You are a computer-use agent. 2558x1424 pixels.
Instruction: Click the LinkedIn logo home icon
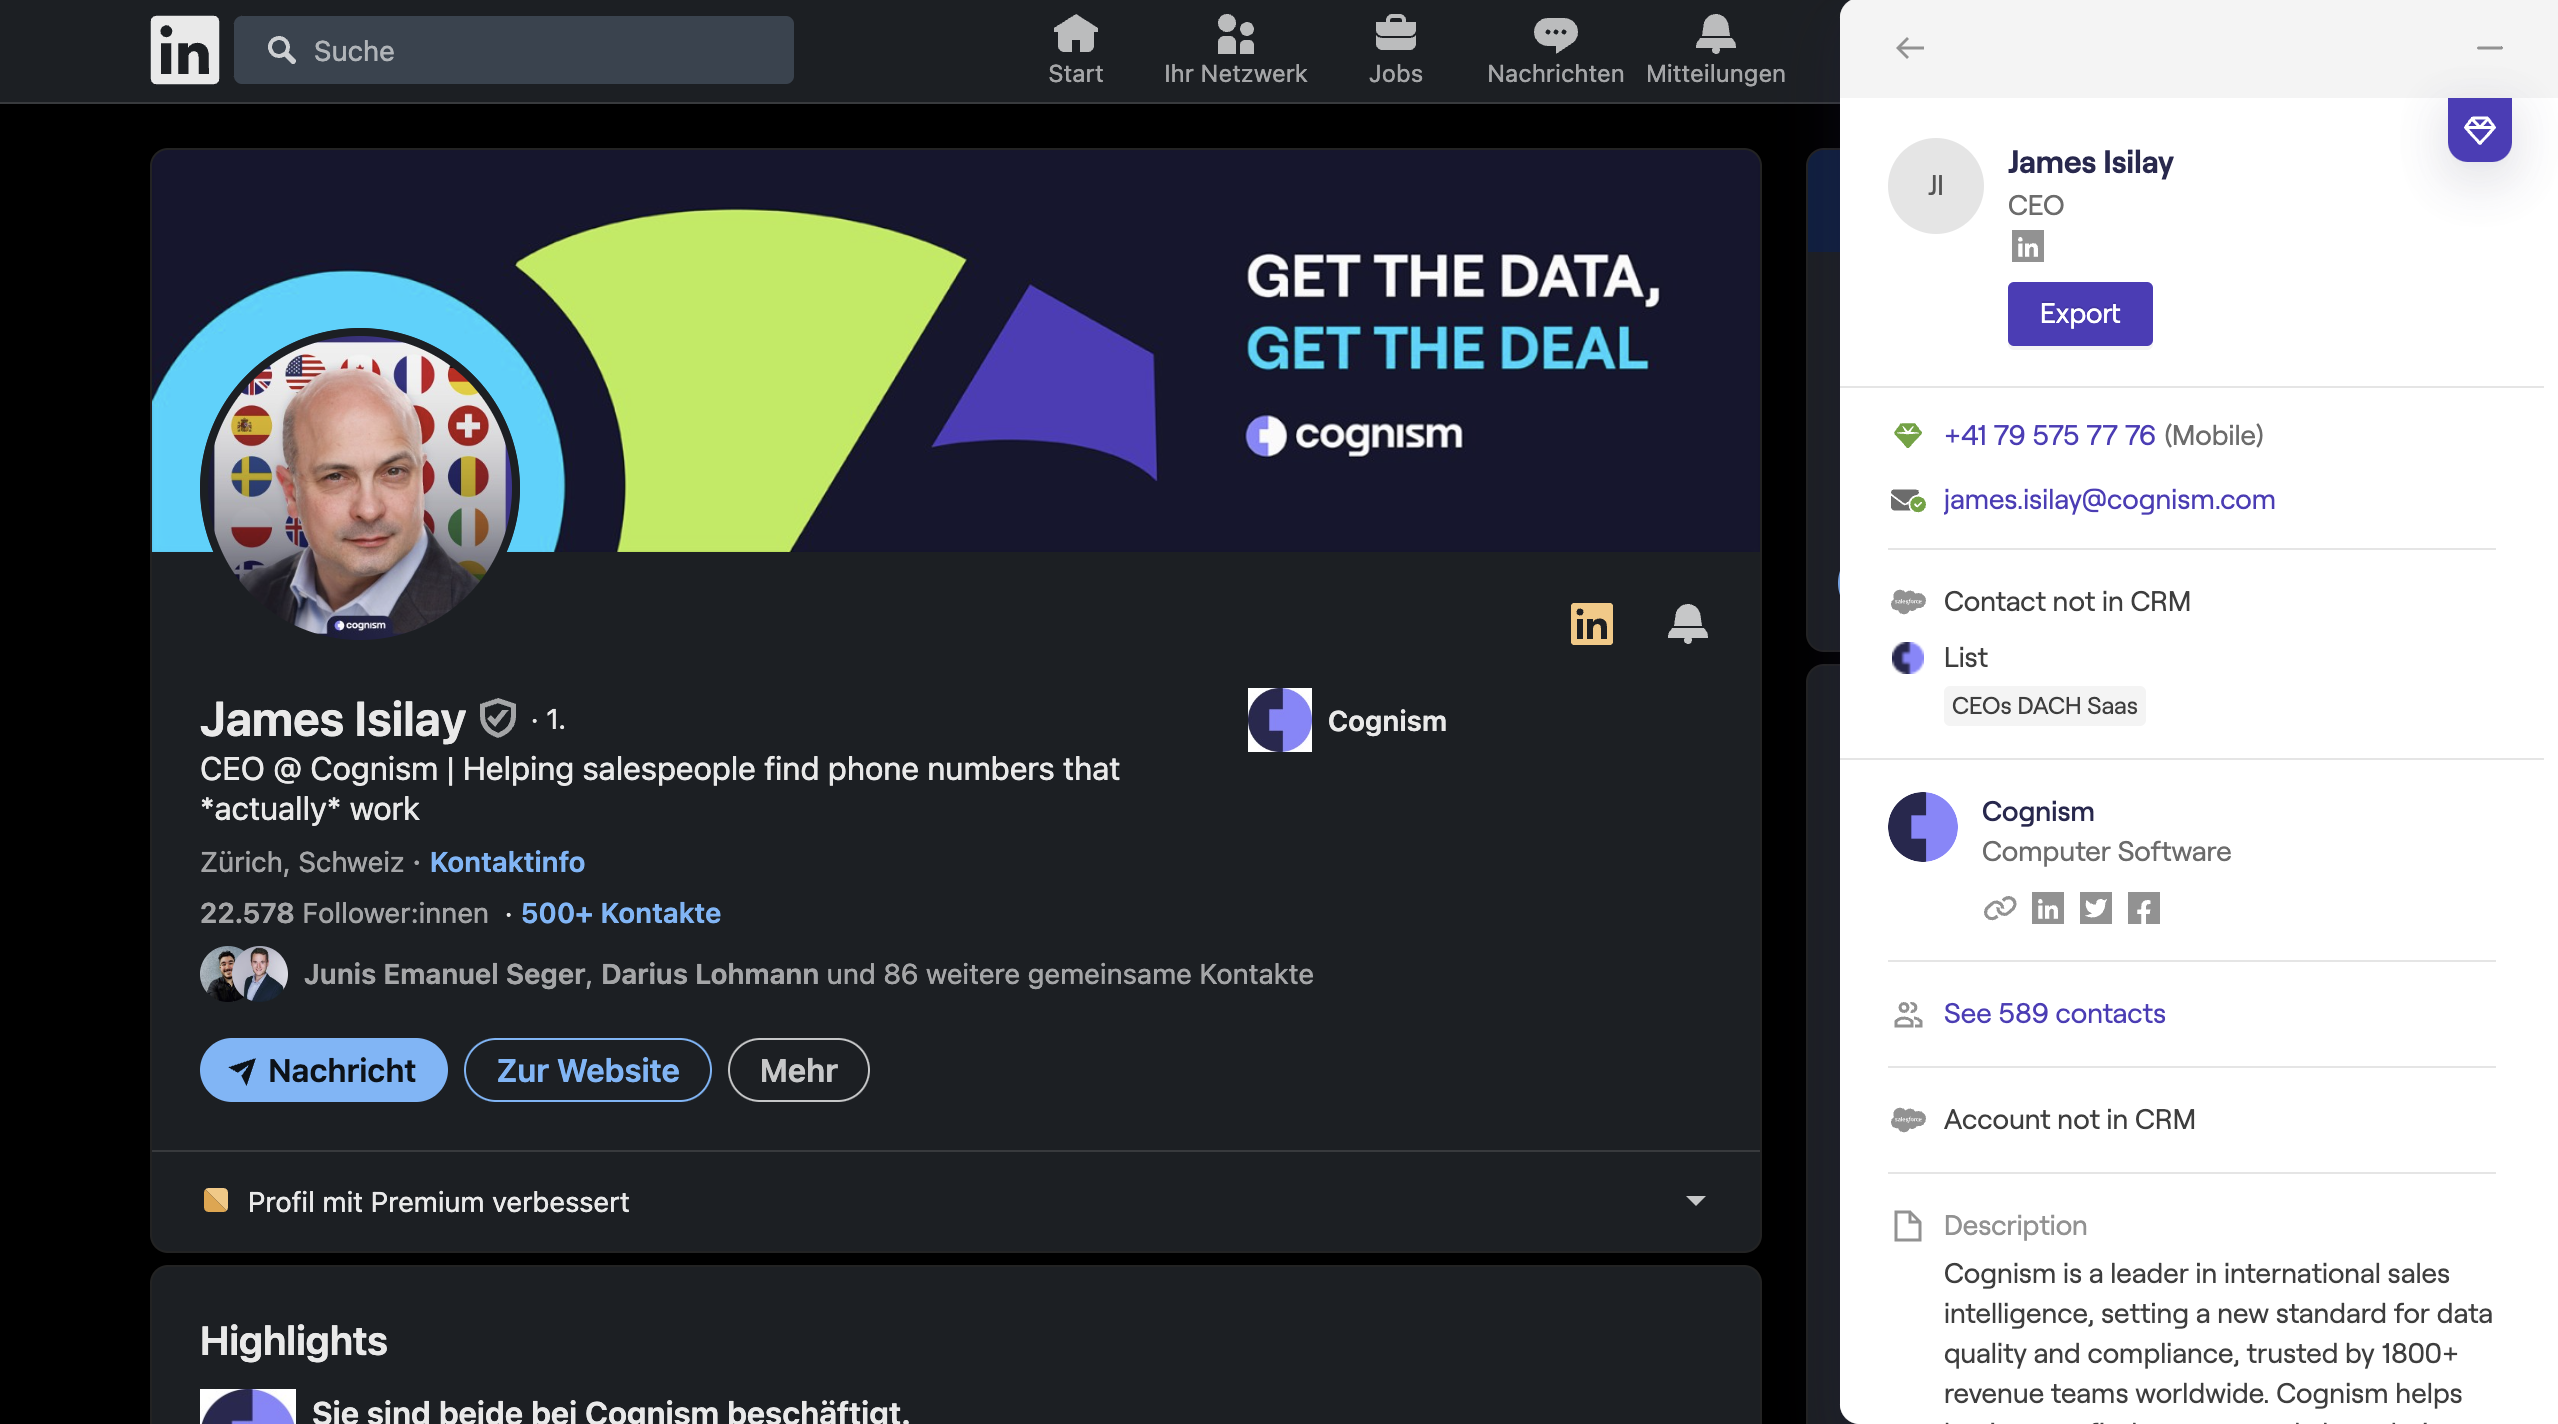185,50
